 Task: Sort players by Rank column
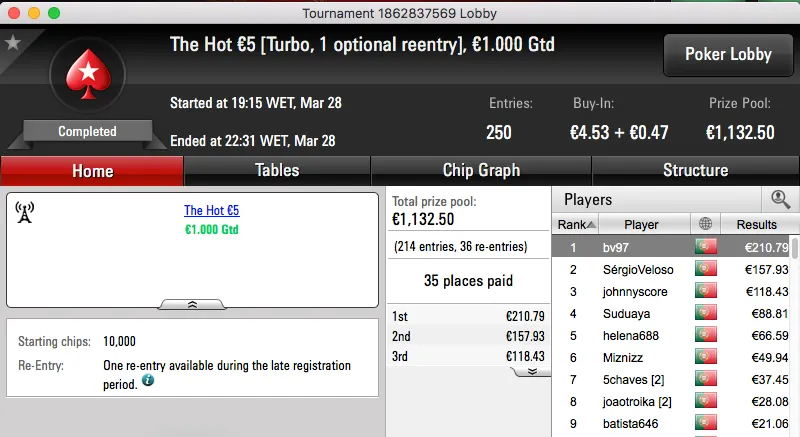pyautogui.click(x=577, y=225)
